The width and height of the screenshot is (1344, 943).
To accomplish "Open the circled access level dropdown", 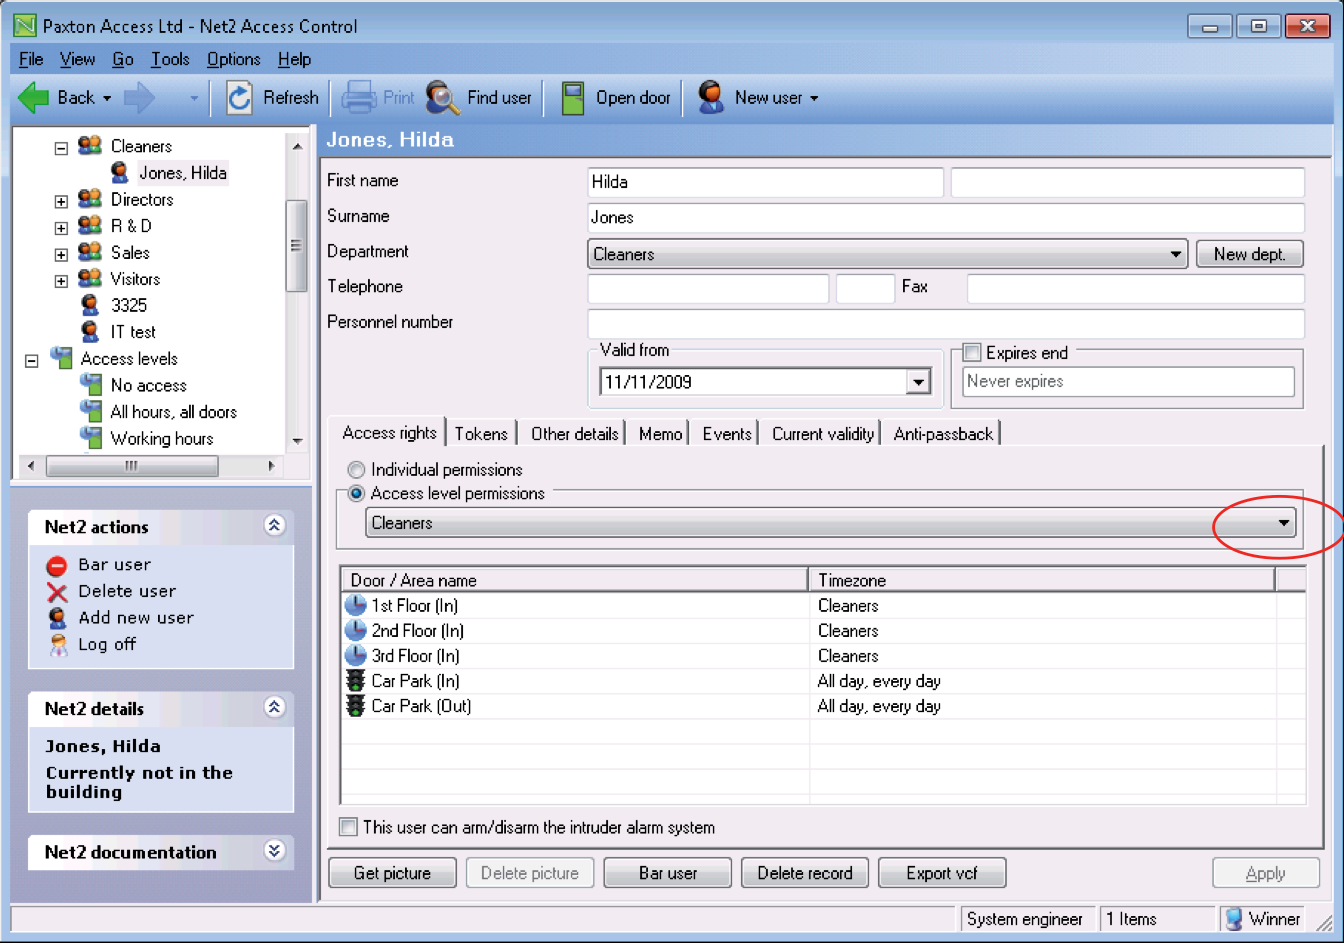I will click(1284, 522).
